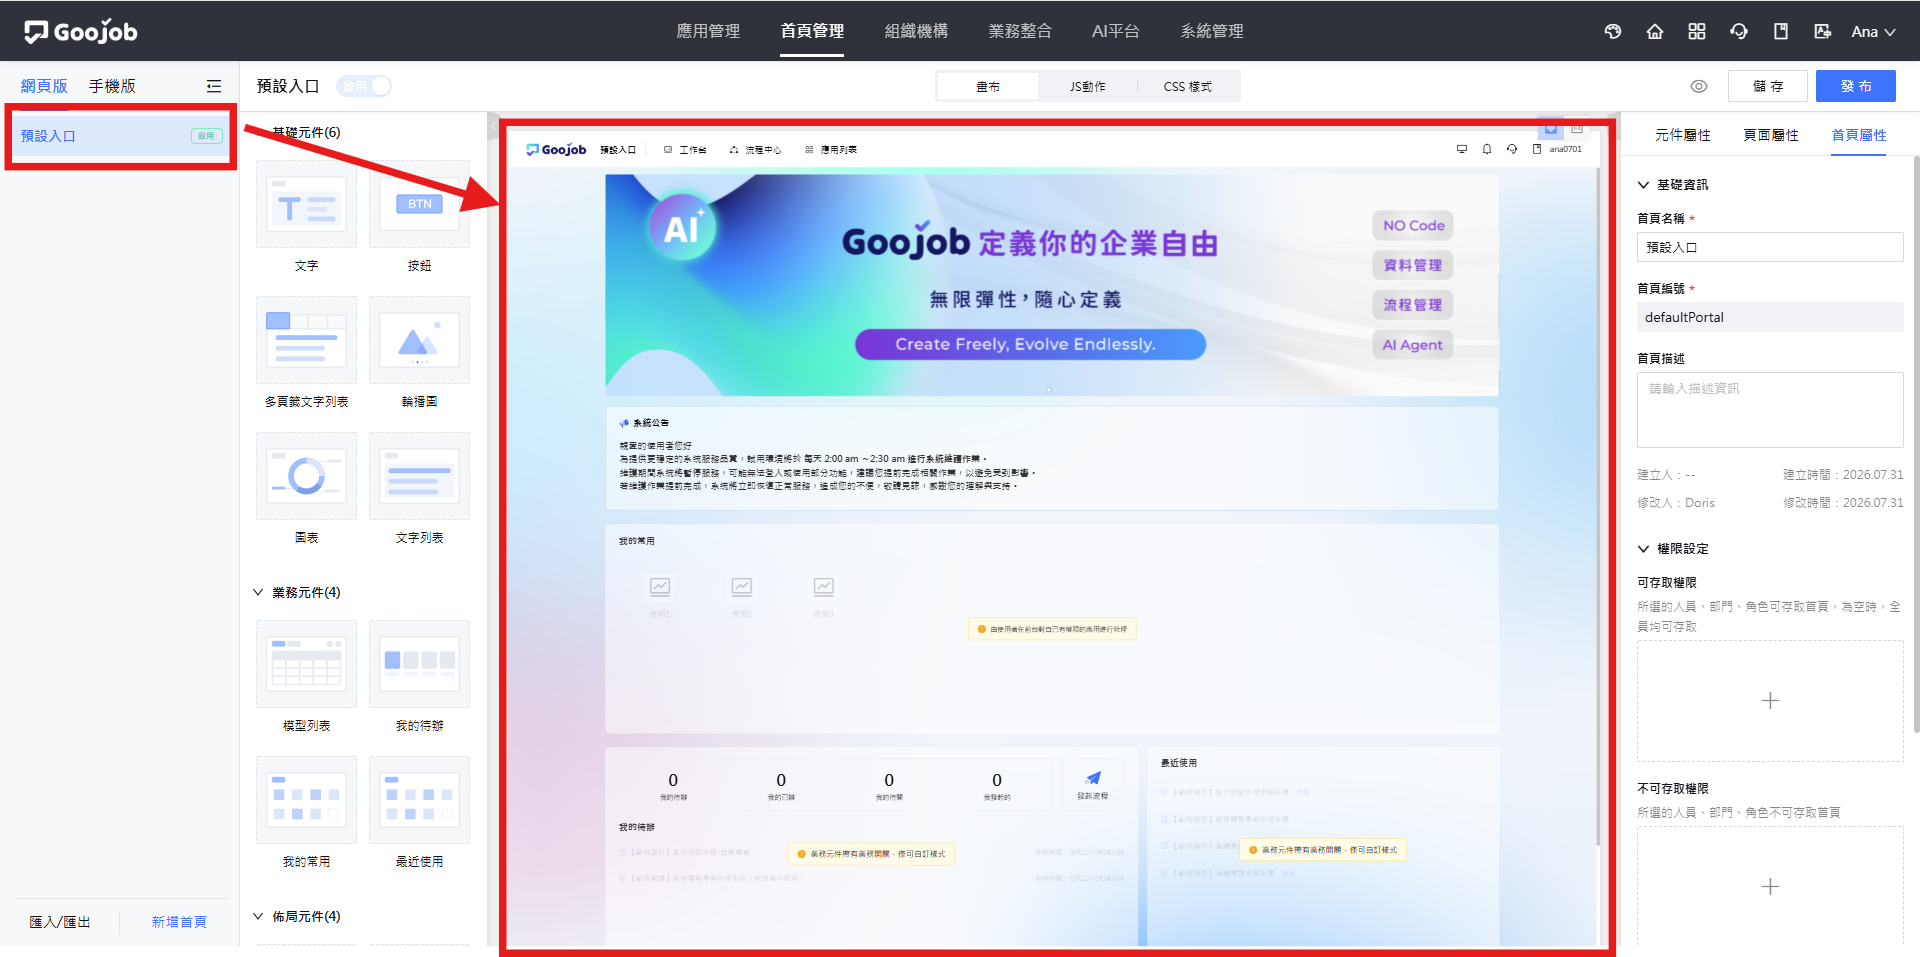The width and height of the screenshot is (1920, 957).
Task: Open AI平台 in top navigation
Action: pyautogui.click(x=1116, y=31)
